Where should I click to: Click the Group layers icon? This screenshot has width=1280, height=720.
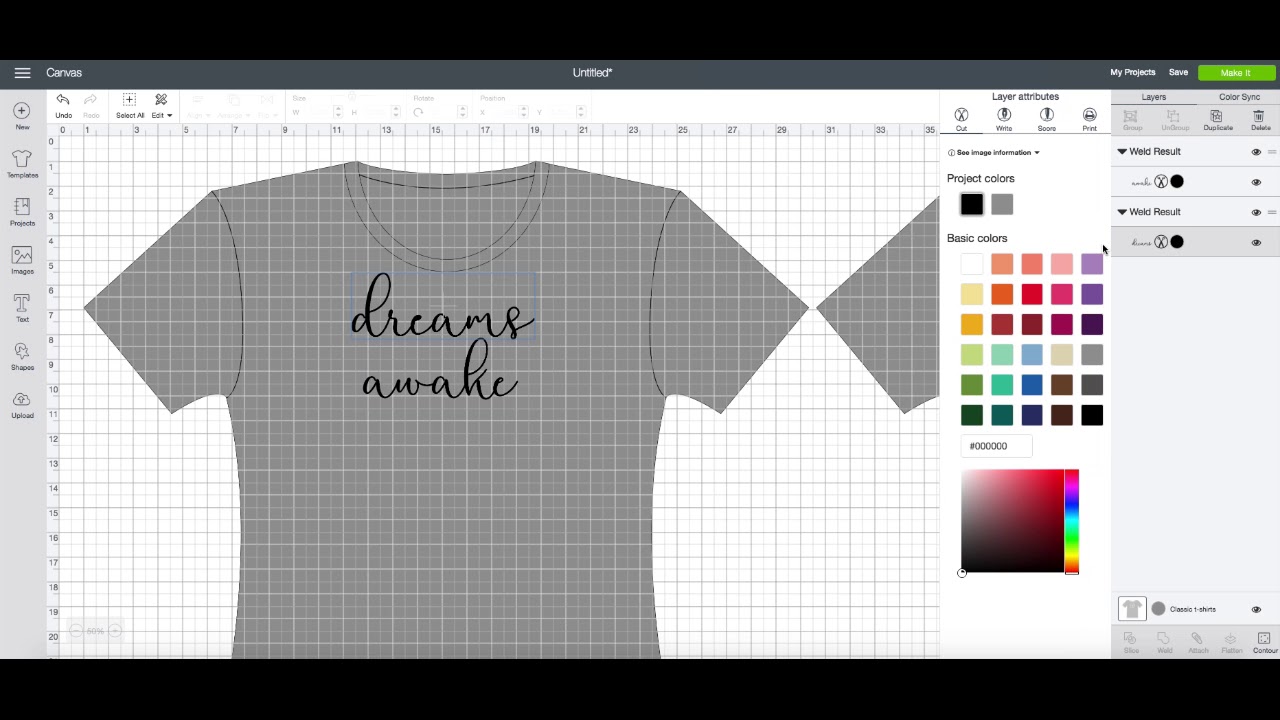(1132, 120)
